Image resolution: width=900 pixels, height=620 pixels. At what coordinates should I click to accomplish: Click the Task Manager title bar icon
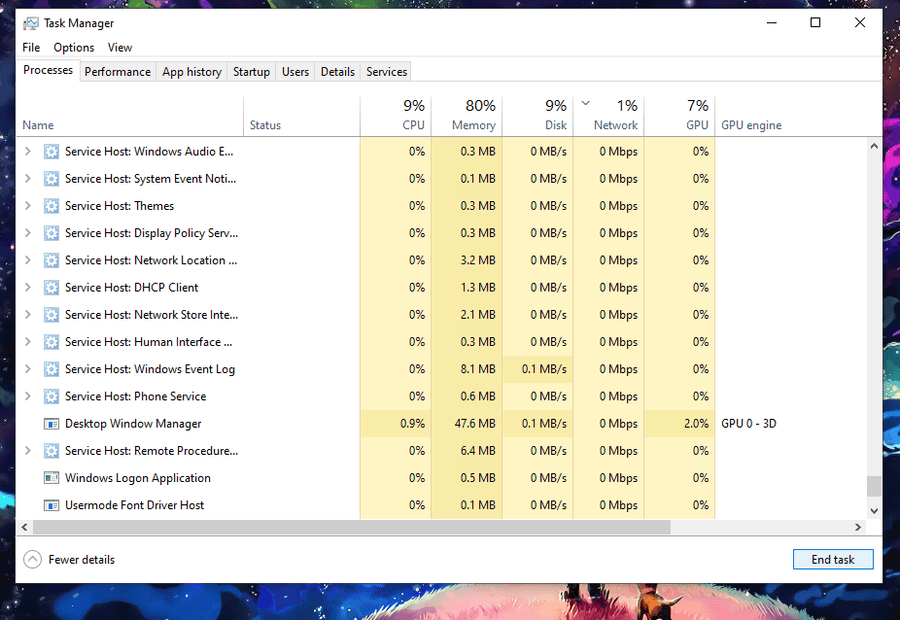[x=30, y=23]
